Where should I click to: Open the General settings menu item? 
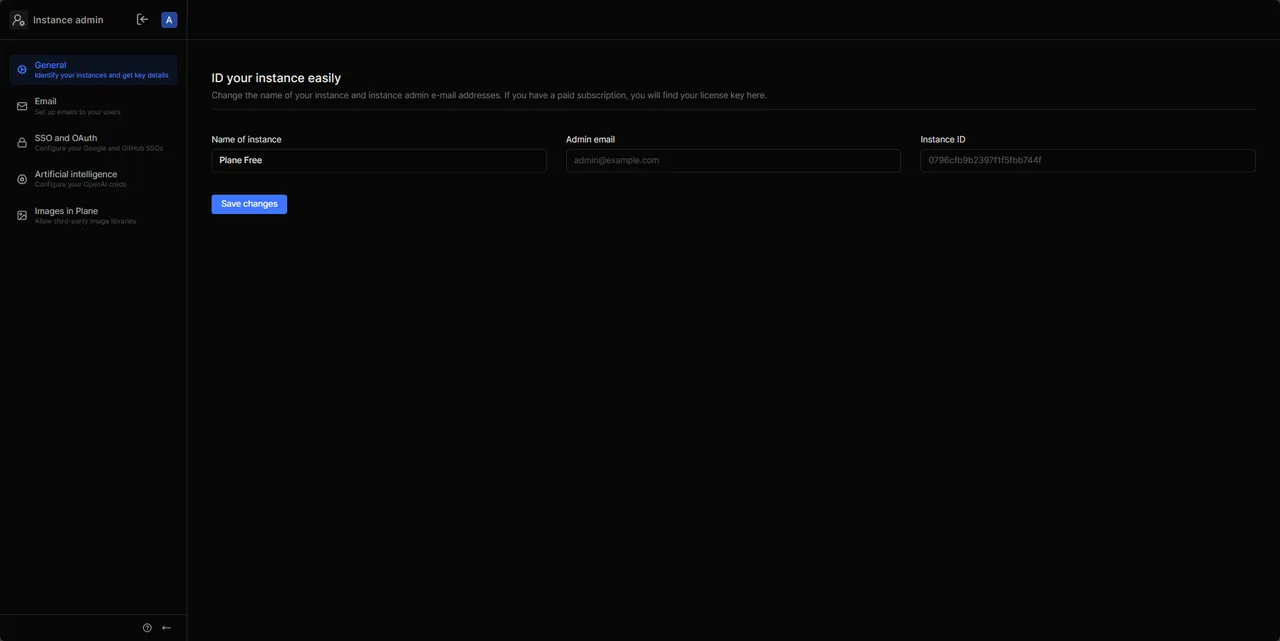coord(93,70)
